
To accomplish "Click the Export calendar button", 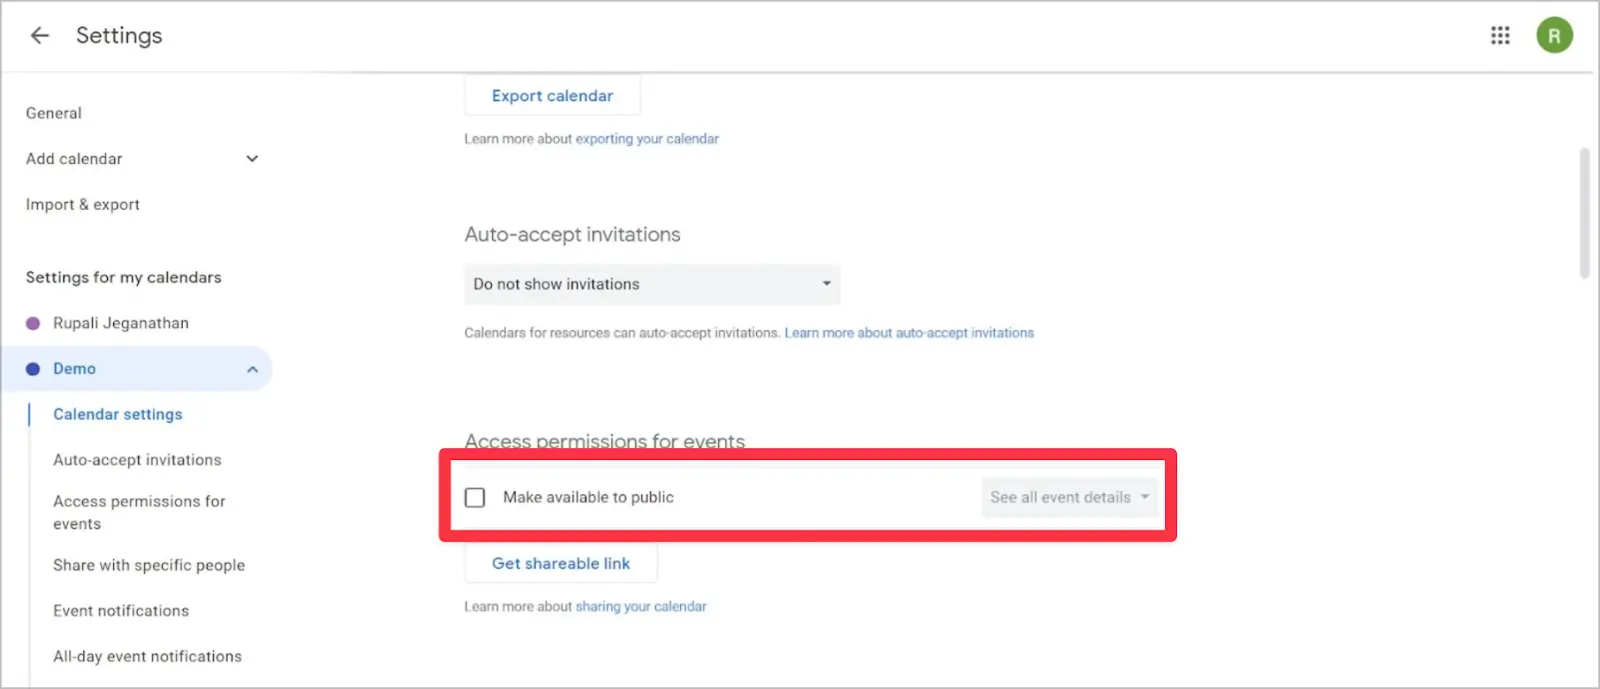I will tap(552, 96).
